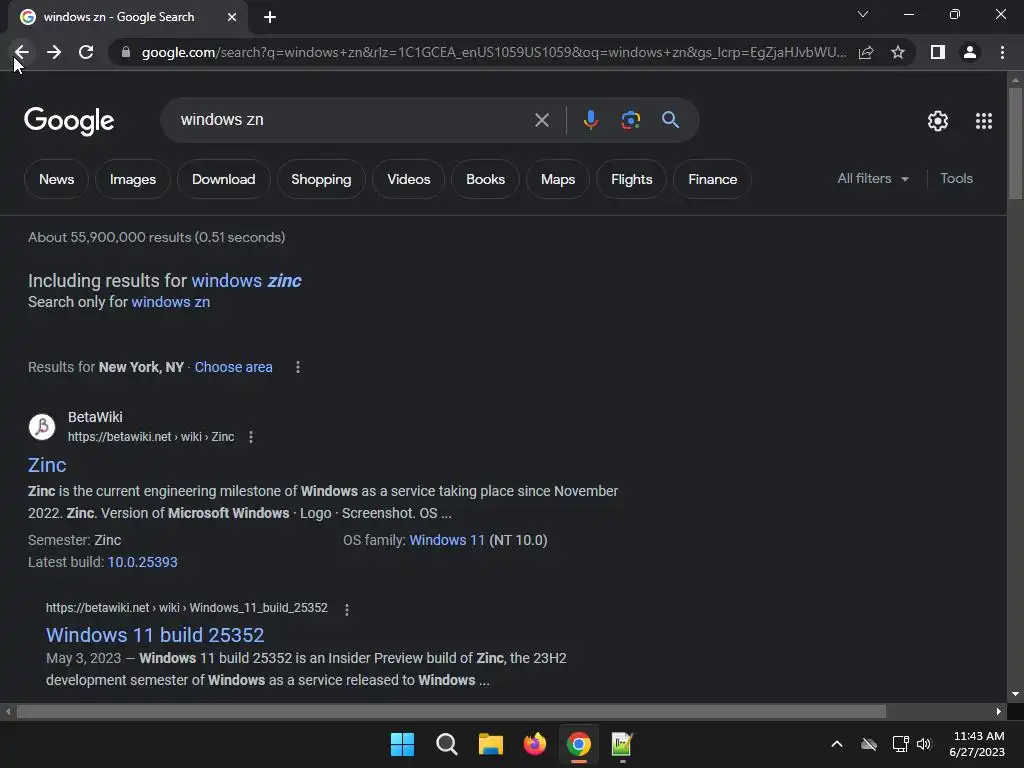Open options next to Choose area
The width and height of the screenshot is (1024, 768).
298,367
